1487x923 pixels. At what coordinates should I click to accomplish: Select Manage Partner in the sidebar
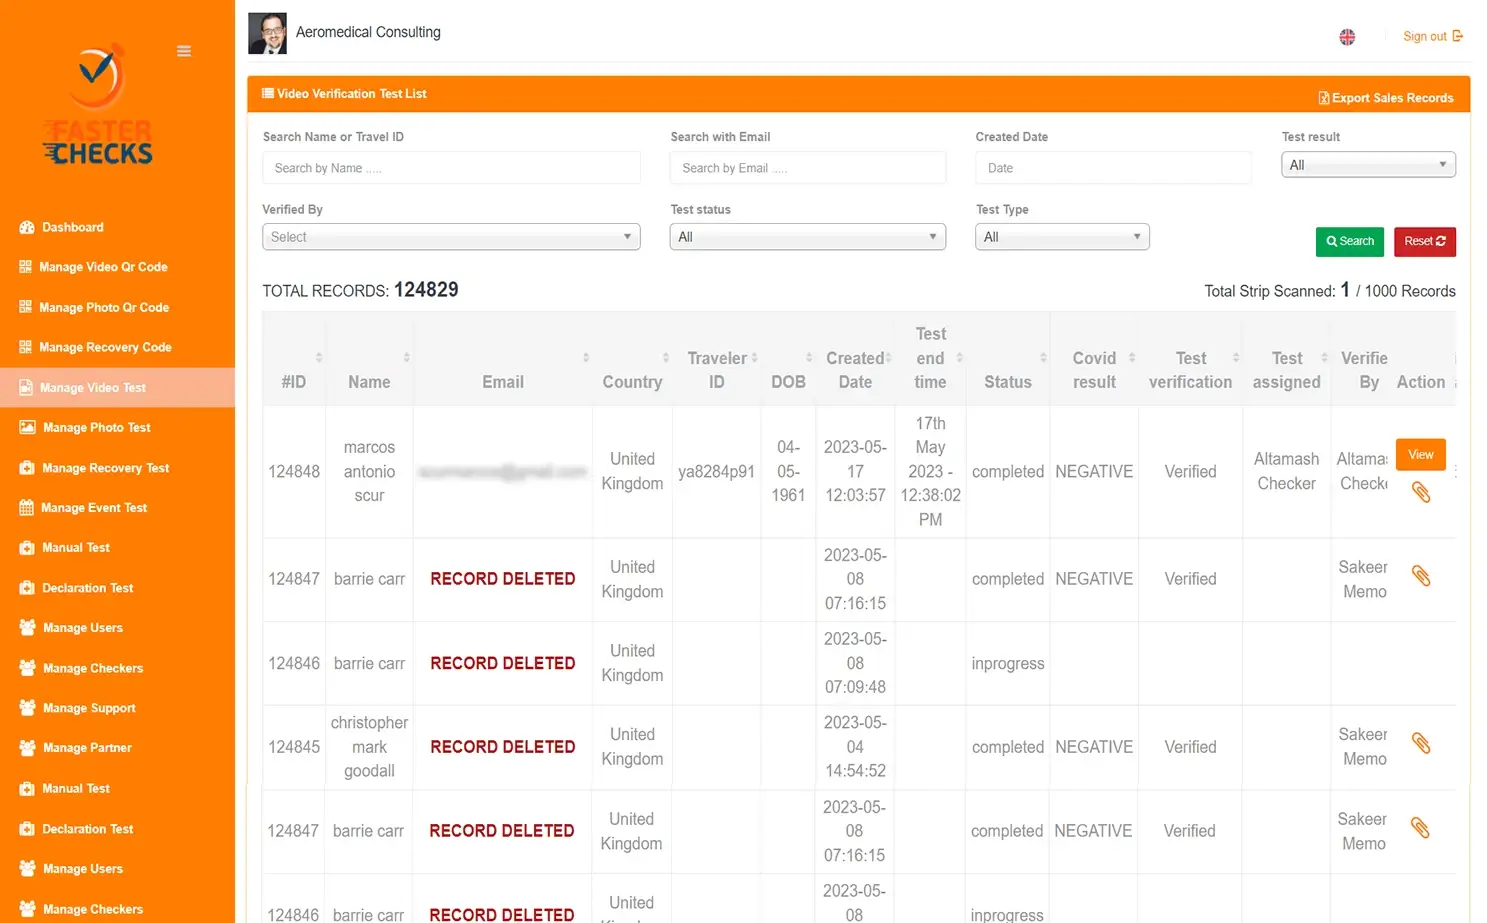click(87, 748)
